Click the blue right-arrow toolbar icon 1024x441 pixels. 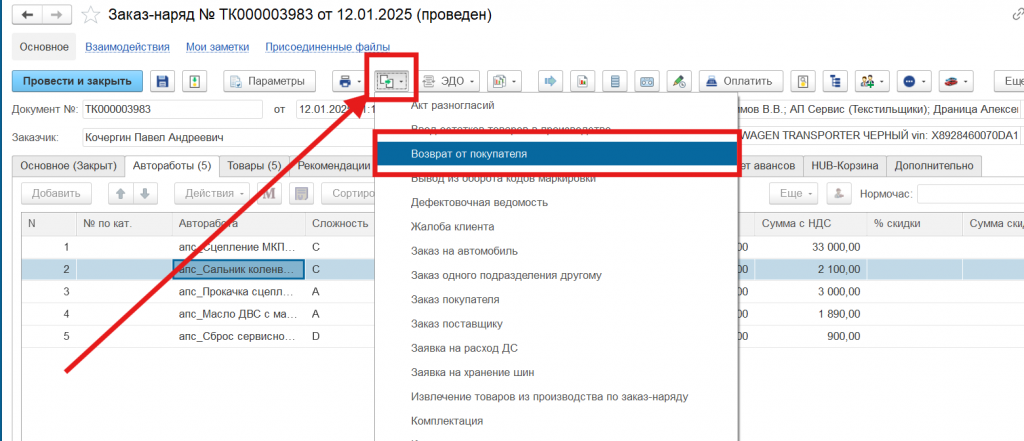pyautogui.click(x=551, y=81)
